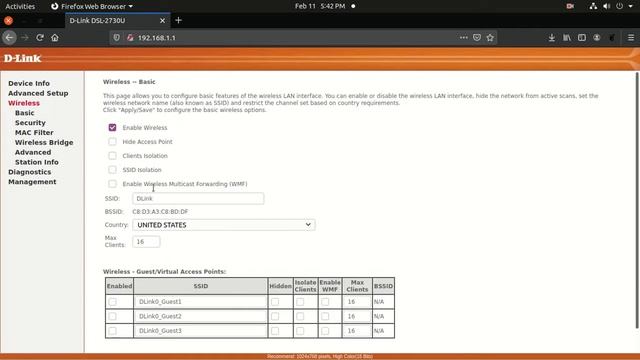Edit the DLink0_Guest3 SSID field
The width and height of the screenshot is (640, 360).
[x=200, y=331]
